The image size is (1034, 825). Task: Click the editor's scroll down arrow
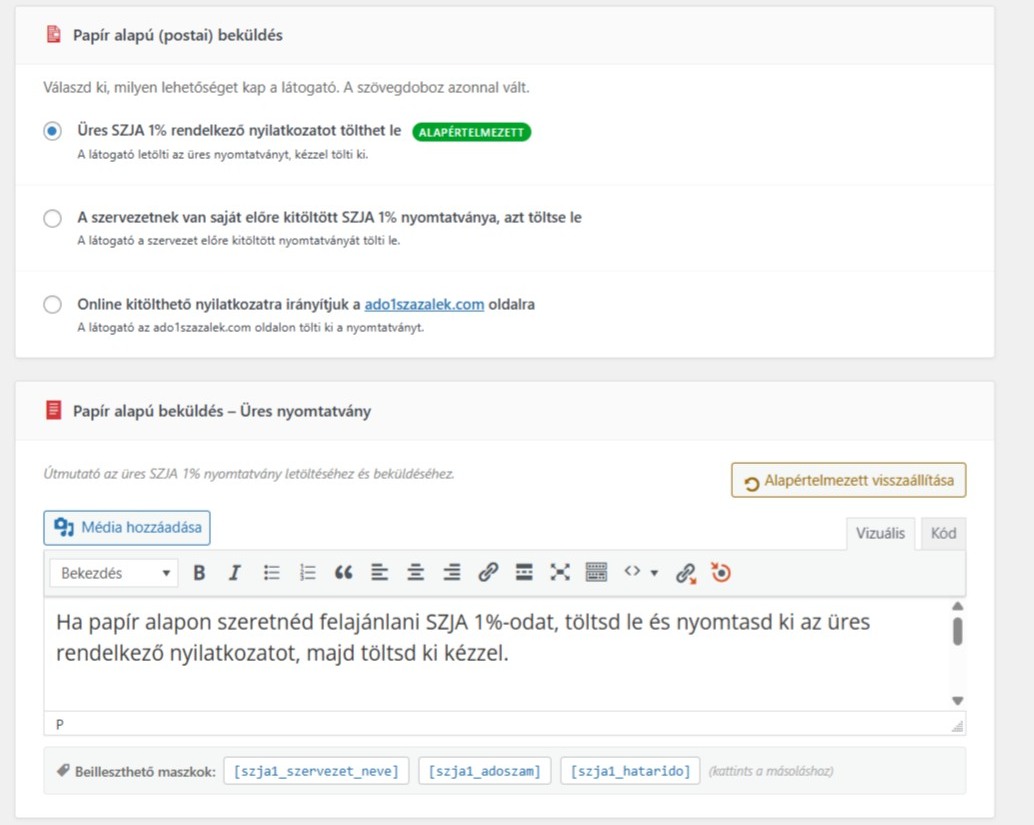click(957, 701)
